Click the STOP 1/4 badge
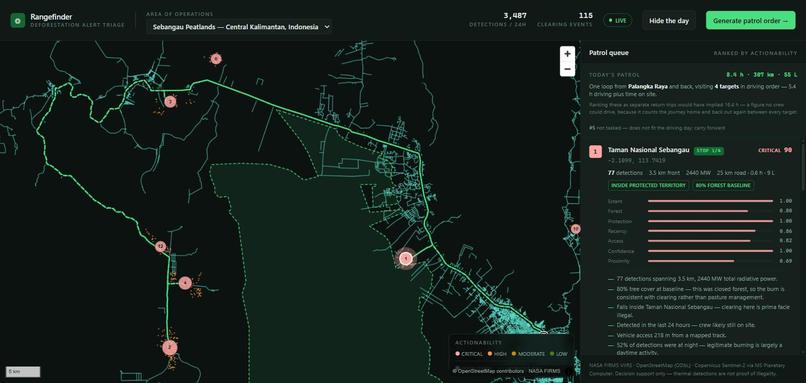 [709, 151]
